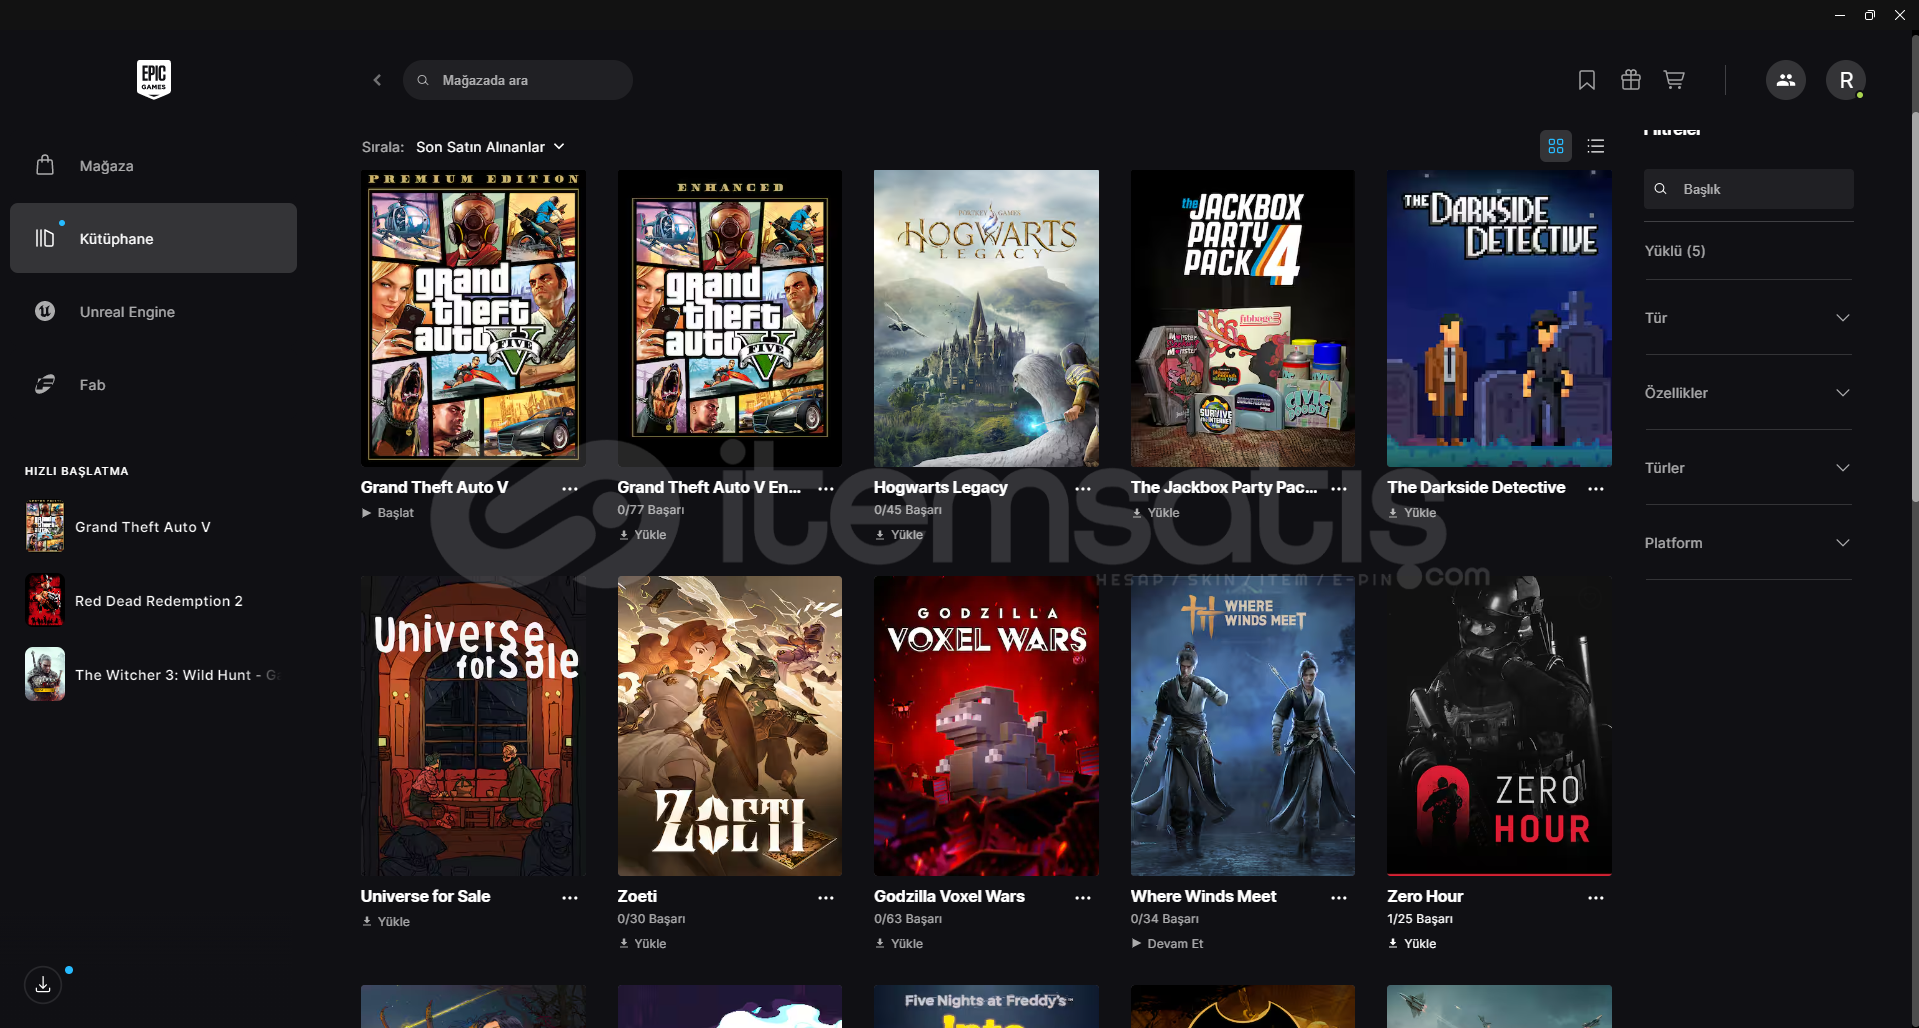Screen dimensions: 1919x1028
Task: Launch Red Dead Redemption 2 from quick launch
Action: point(153,601)
